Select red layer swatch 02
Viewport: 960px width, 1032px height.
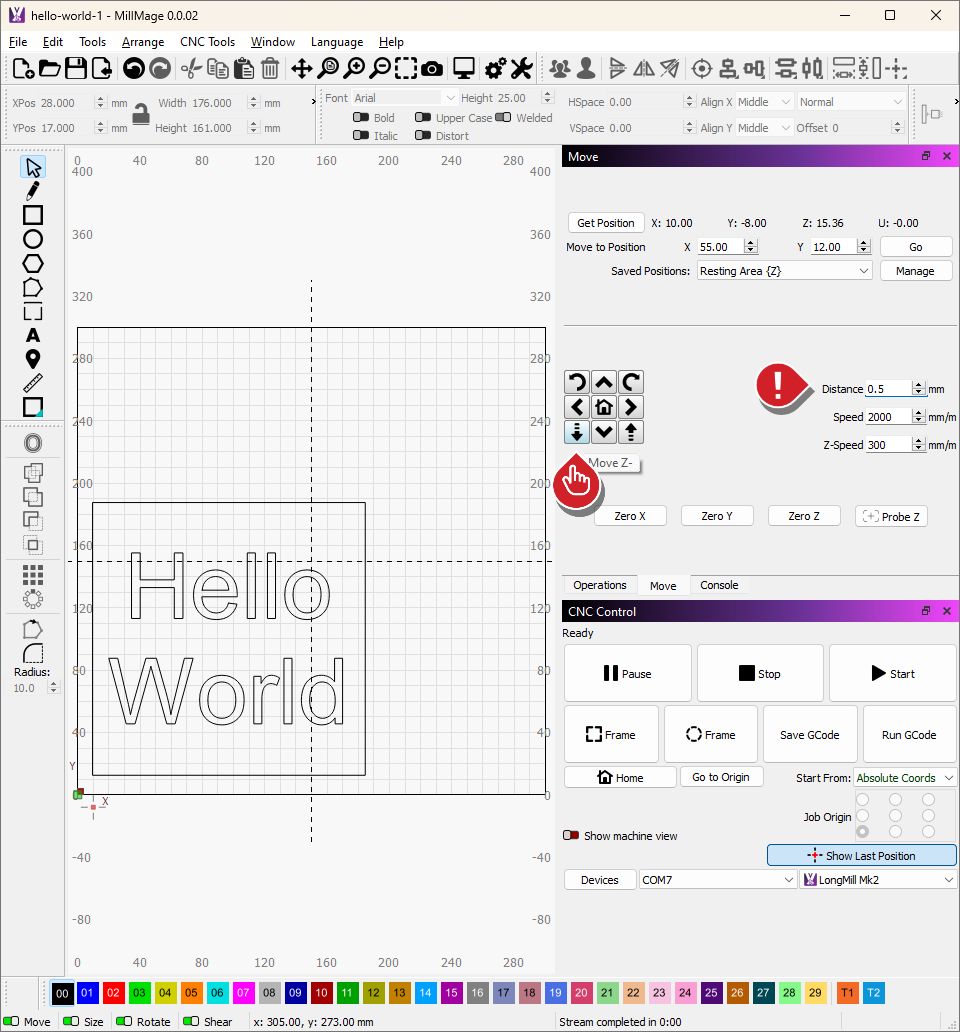113,993
